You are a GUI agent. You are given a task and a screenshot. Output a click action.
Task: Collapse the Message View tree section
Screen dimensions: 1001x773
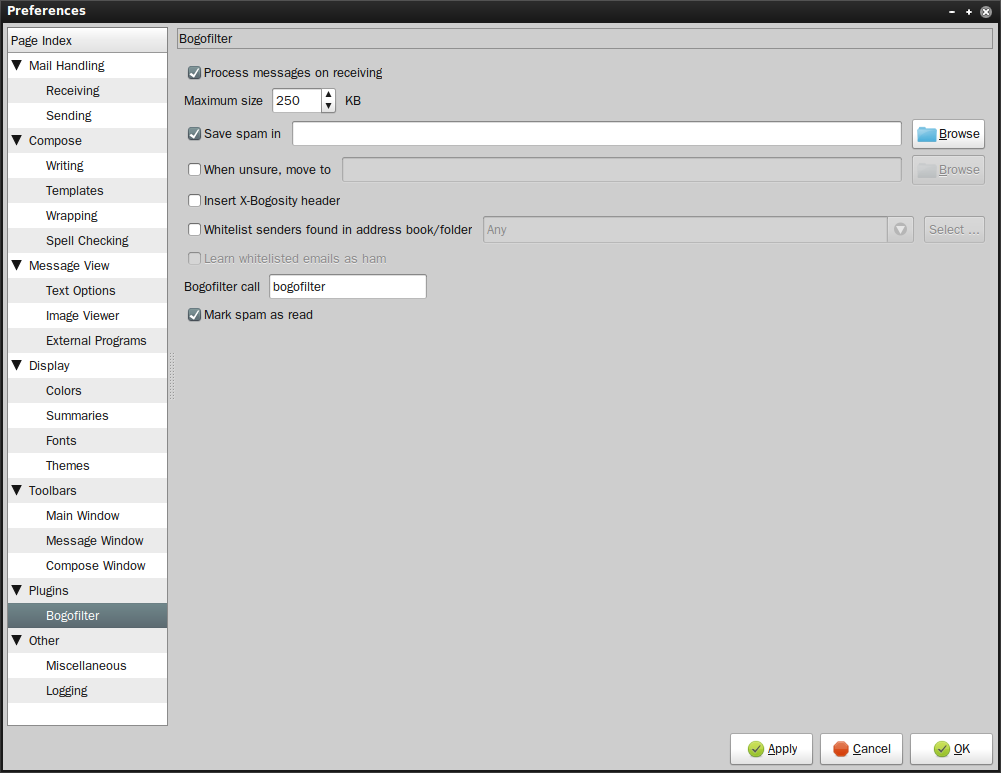(x=17, y=266)
